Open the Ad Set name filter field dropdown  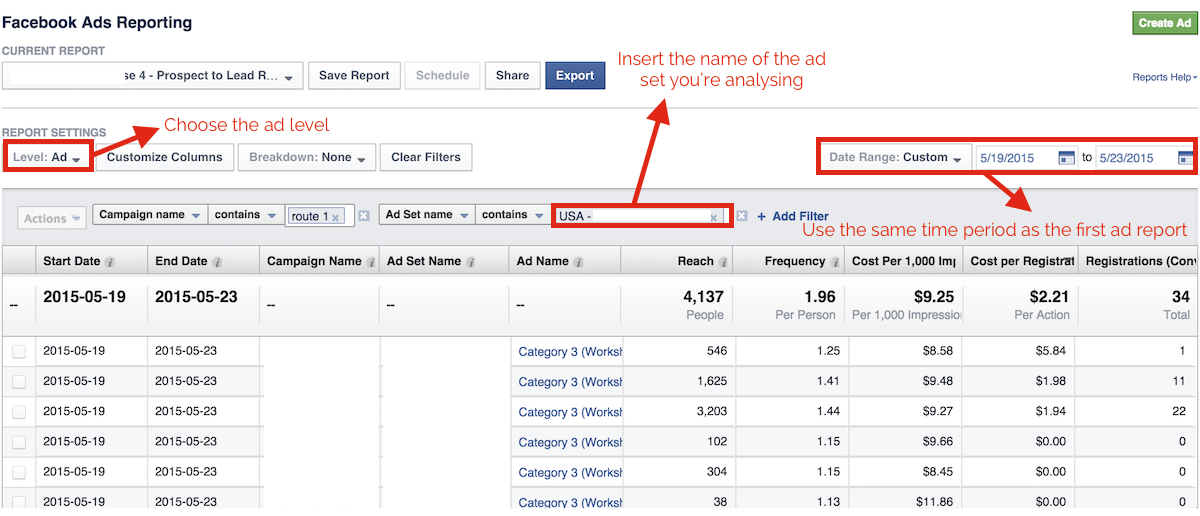426,215
